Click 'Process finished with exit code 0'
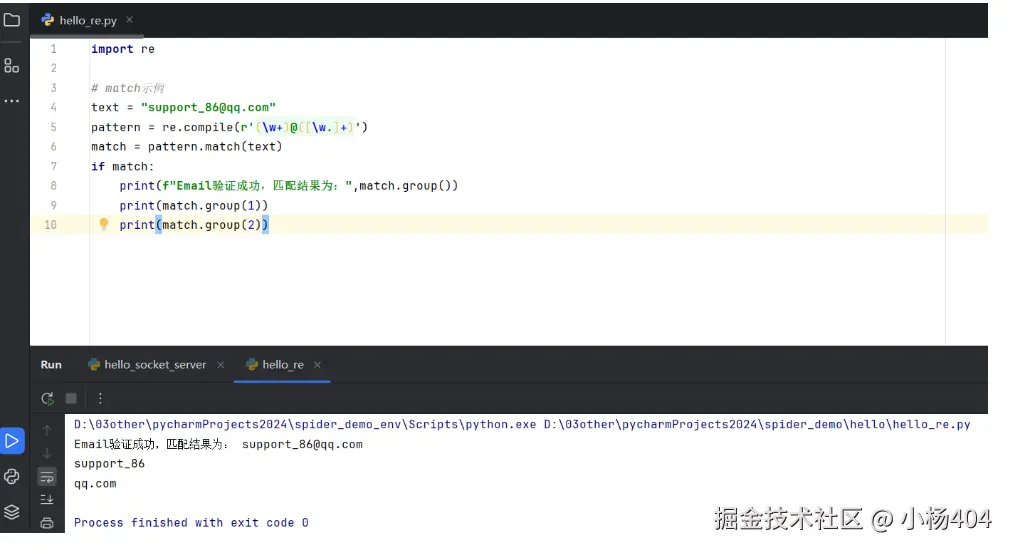 [191, 523]
